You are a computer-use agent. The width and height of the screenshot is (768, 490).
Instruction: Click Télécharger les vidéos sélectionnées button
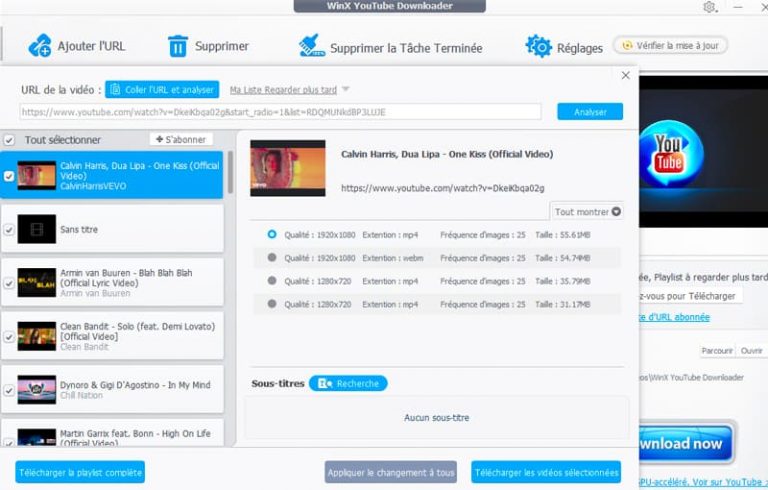pyautogui.click(x=546, y=472)
